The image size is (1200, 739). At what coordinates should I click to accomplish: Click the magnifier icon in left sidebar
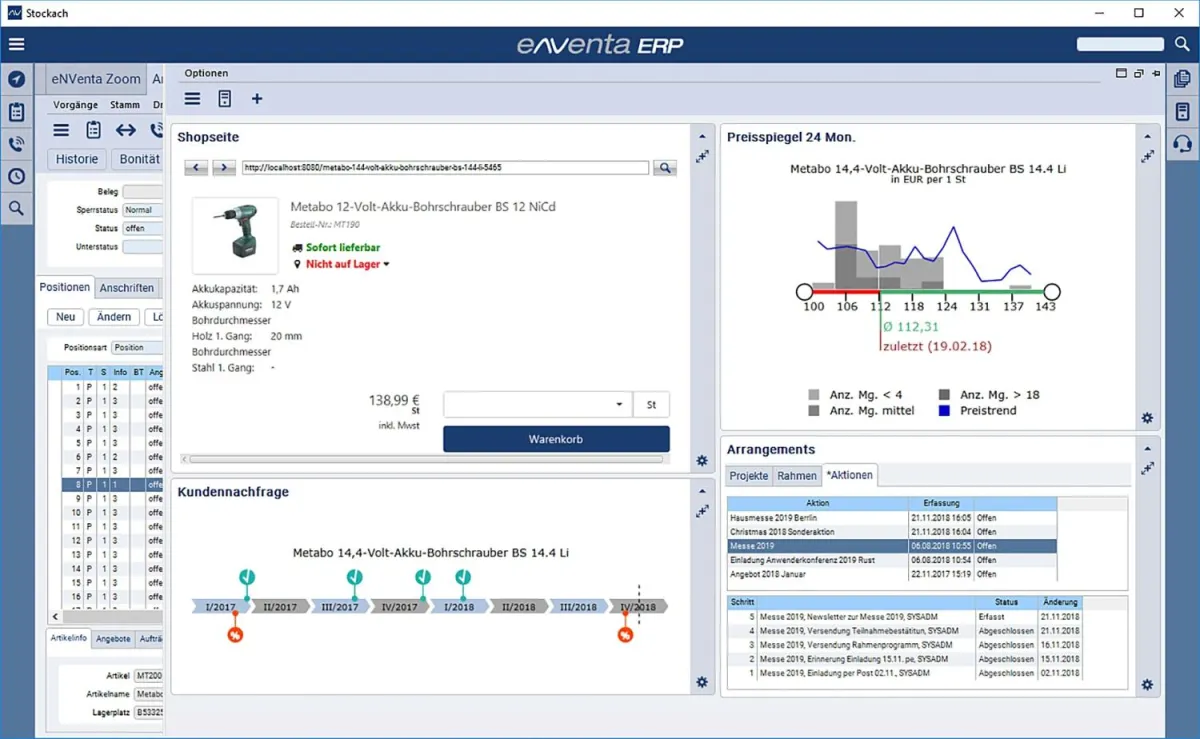16,208
